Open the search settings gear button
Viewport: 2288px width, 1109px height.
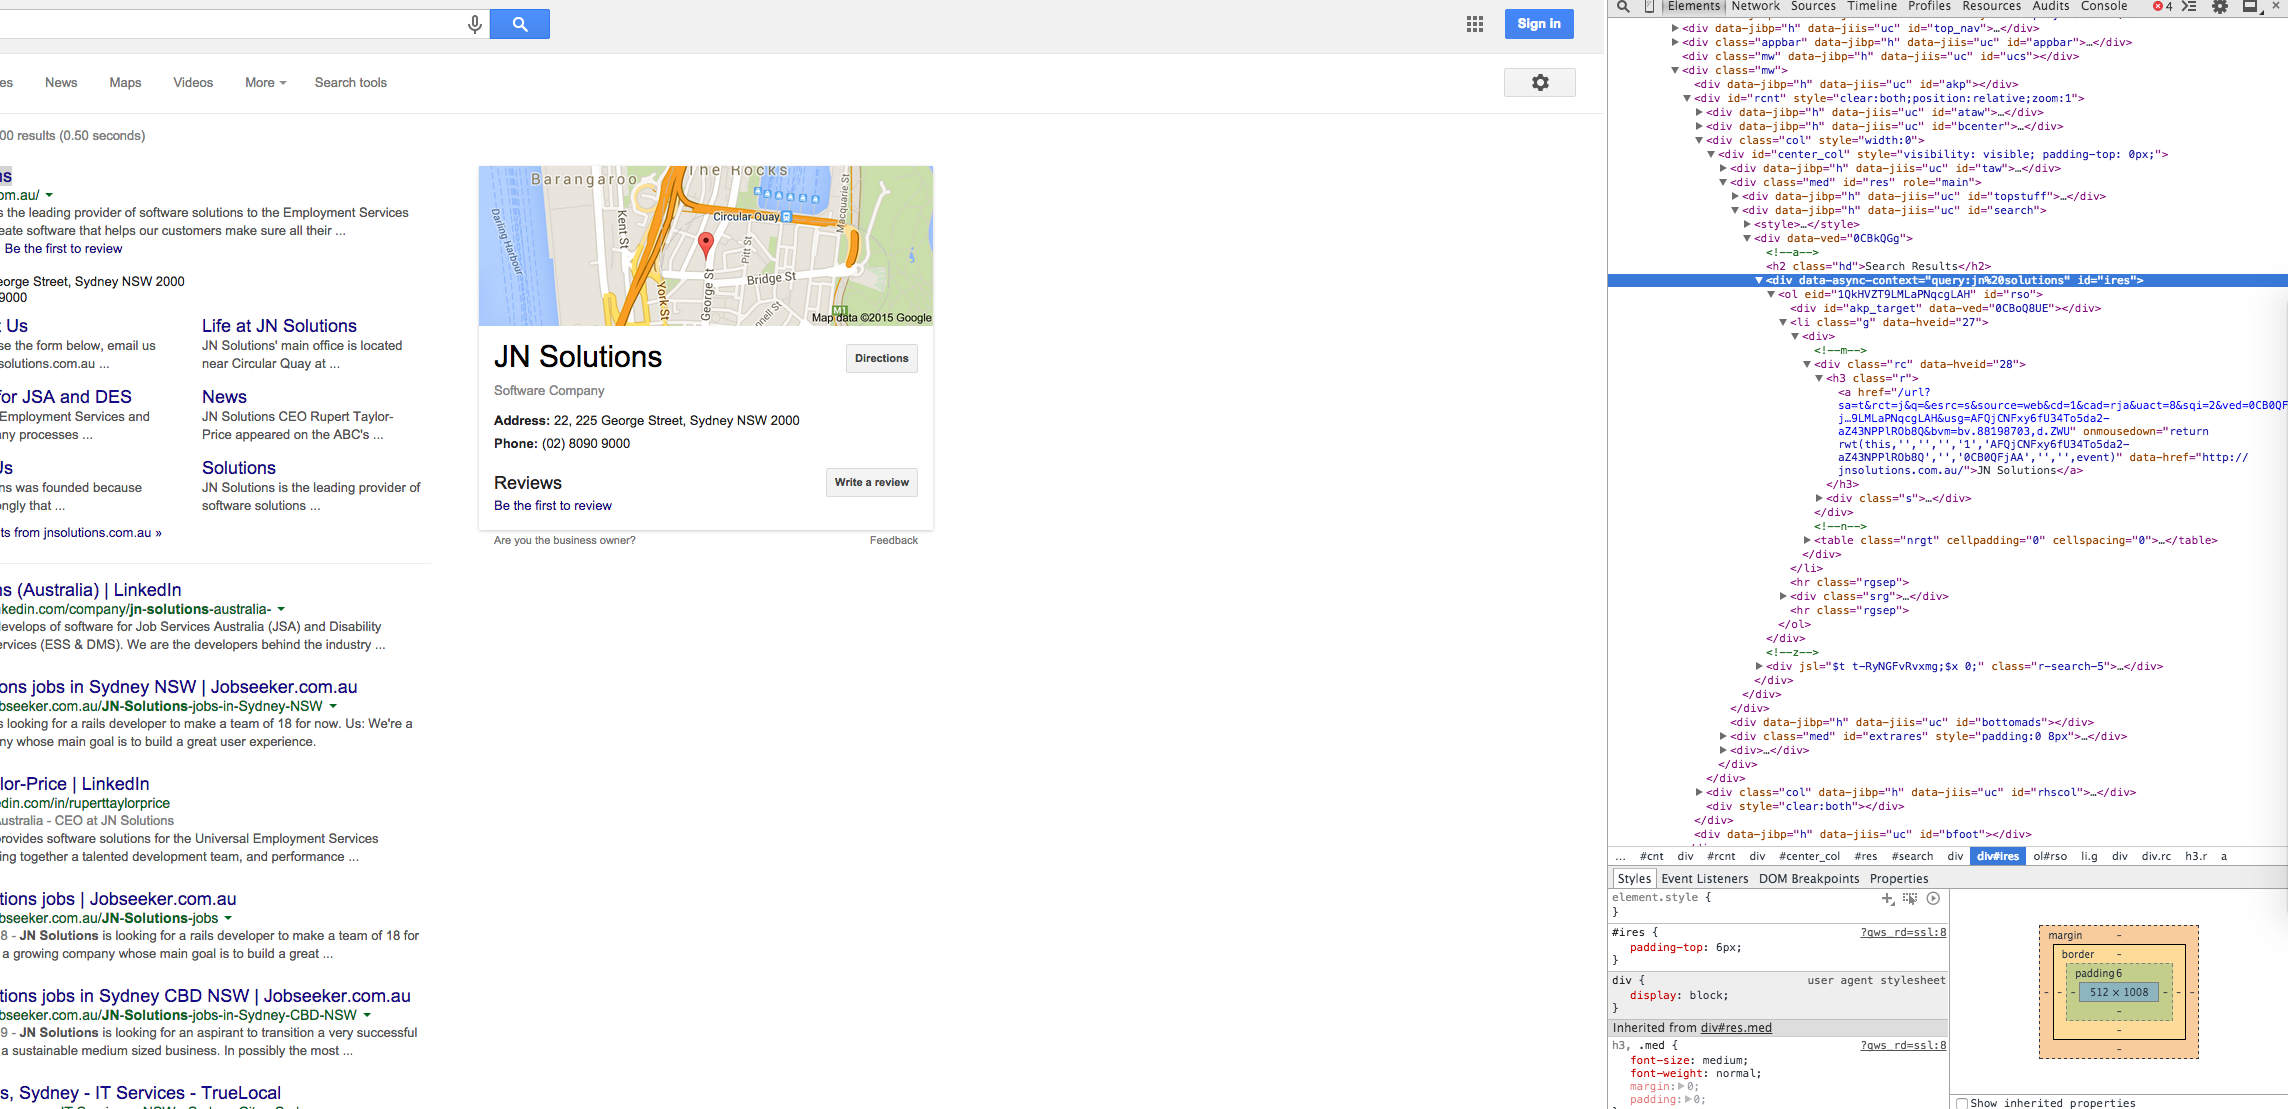1540,83
